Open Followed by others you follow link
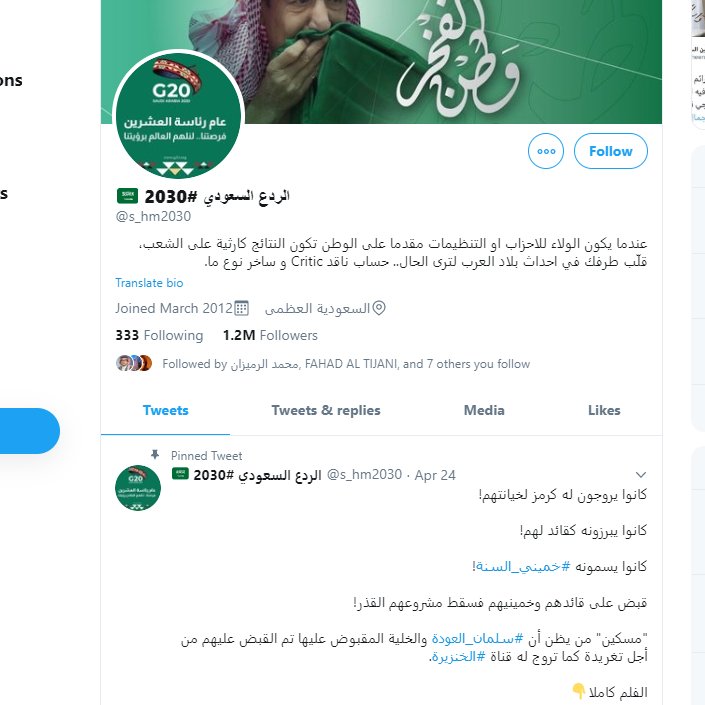This screenshot has height=705, width=705. (x=346, y=364)
